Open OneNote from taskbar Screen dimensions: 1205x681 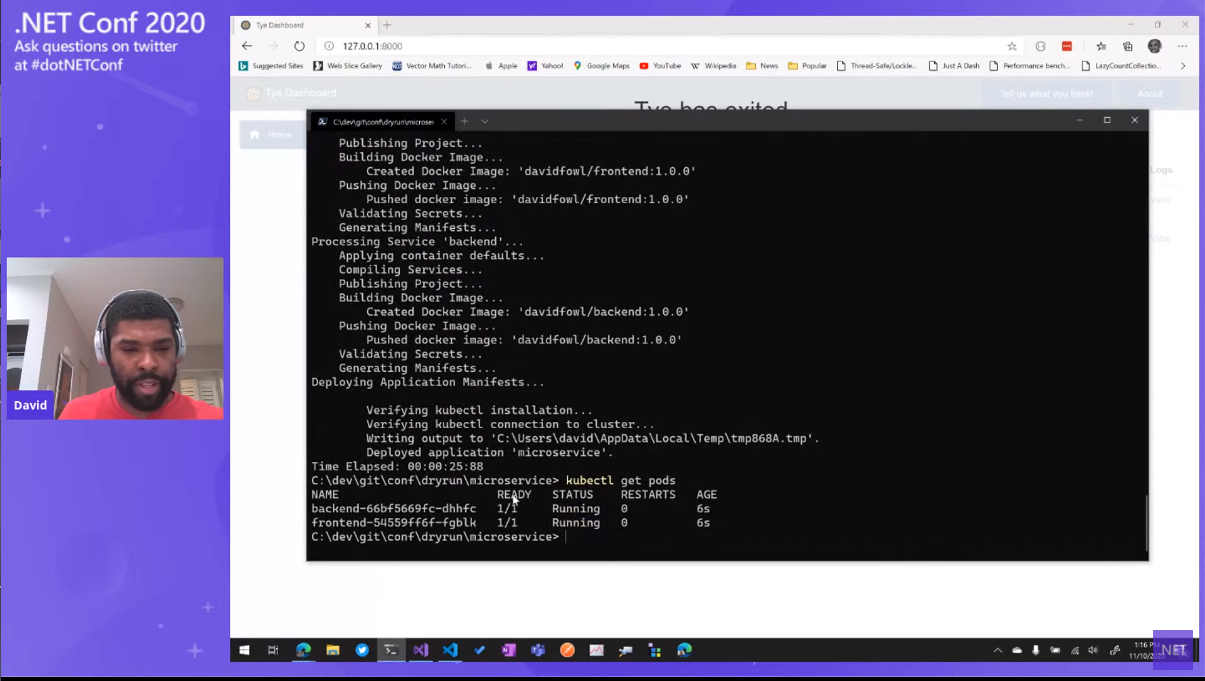pyautogui.click(x=508, y=650)
